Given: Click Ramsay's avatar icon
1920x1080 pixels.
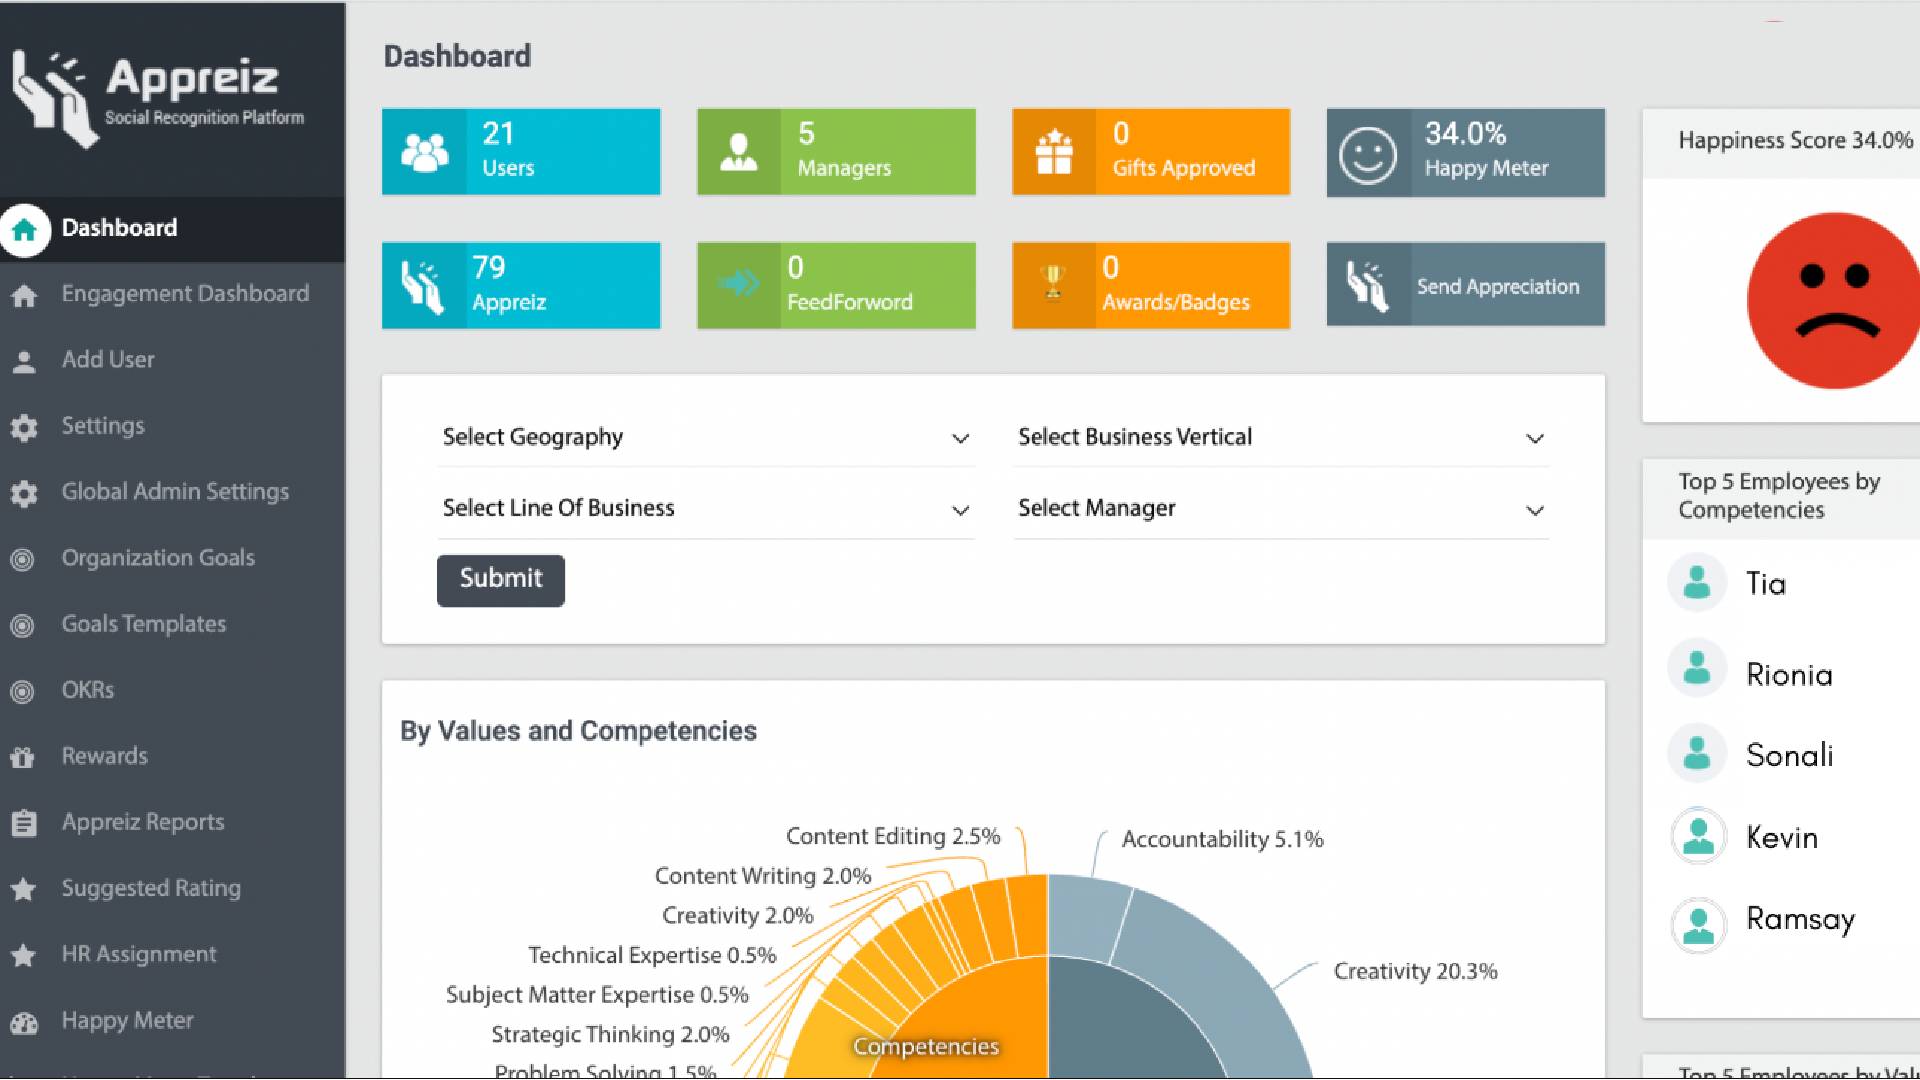Looking at the screenshot, I should [1699, 925].
